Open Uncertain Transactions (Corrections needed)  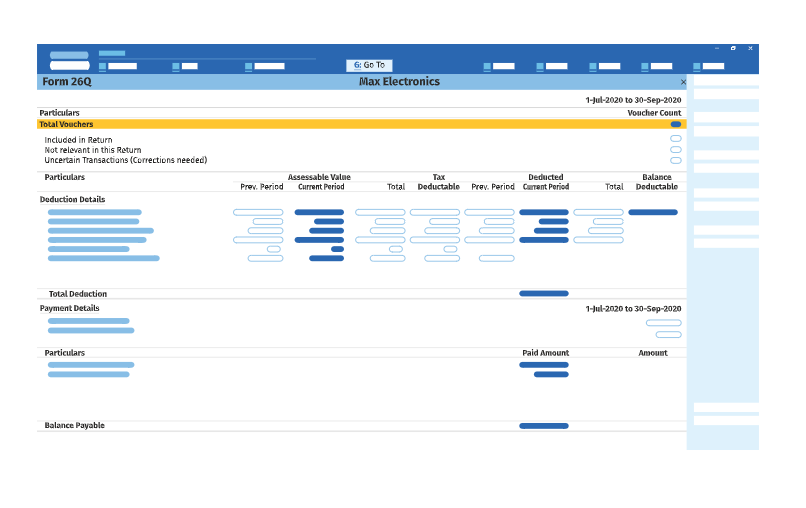point(125,160)
